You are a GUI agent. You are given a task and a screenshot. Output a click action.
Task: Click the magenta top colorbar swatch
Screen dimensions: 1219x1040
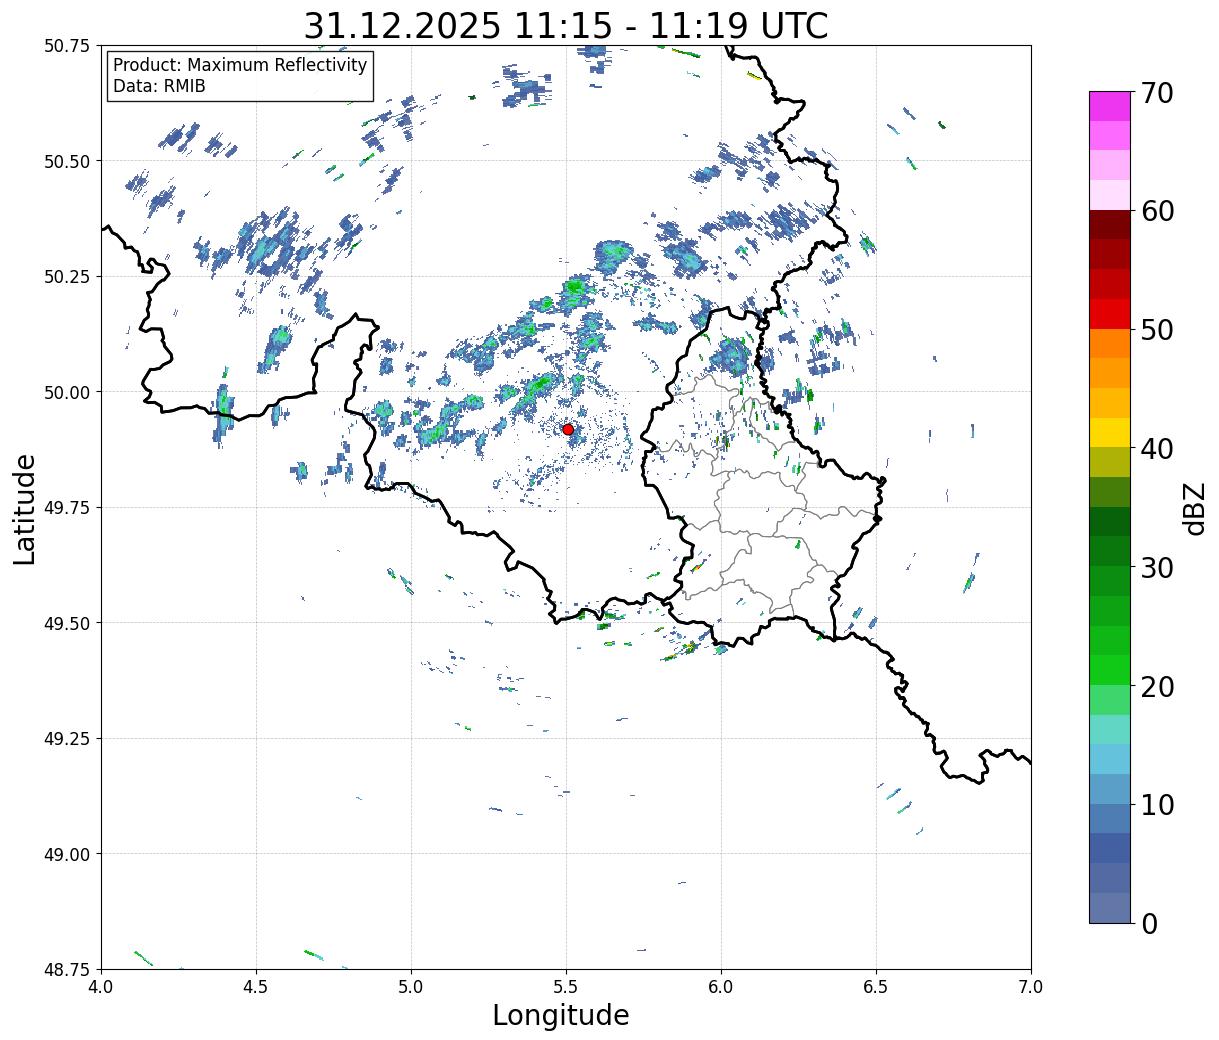coord(1110,106)
